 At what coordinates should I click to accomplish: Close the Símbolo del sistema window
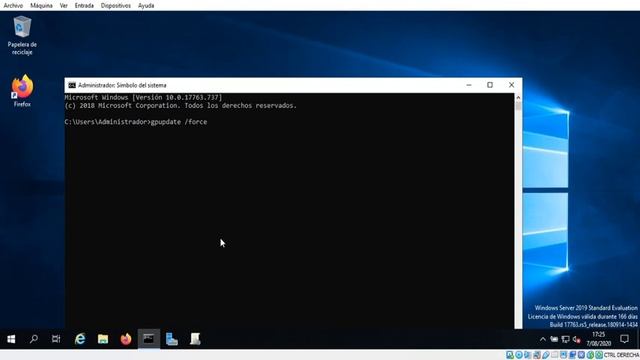click(511, 85)
